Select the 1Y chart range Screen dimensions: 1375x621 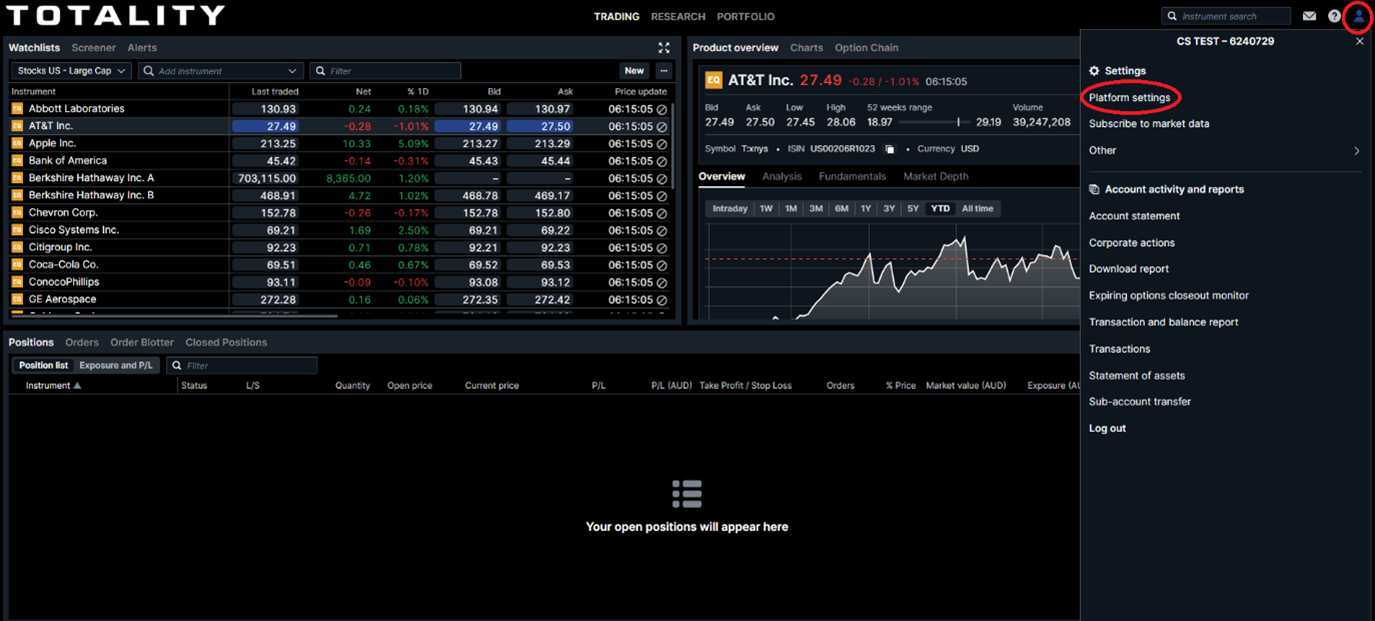pos(865,209)
